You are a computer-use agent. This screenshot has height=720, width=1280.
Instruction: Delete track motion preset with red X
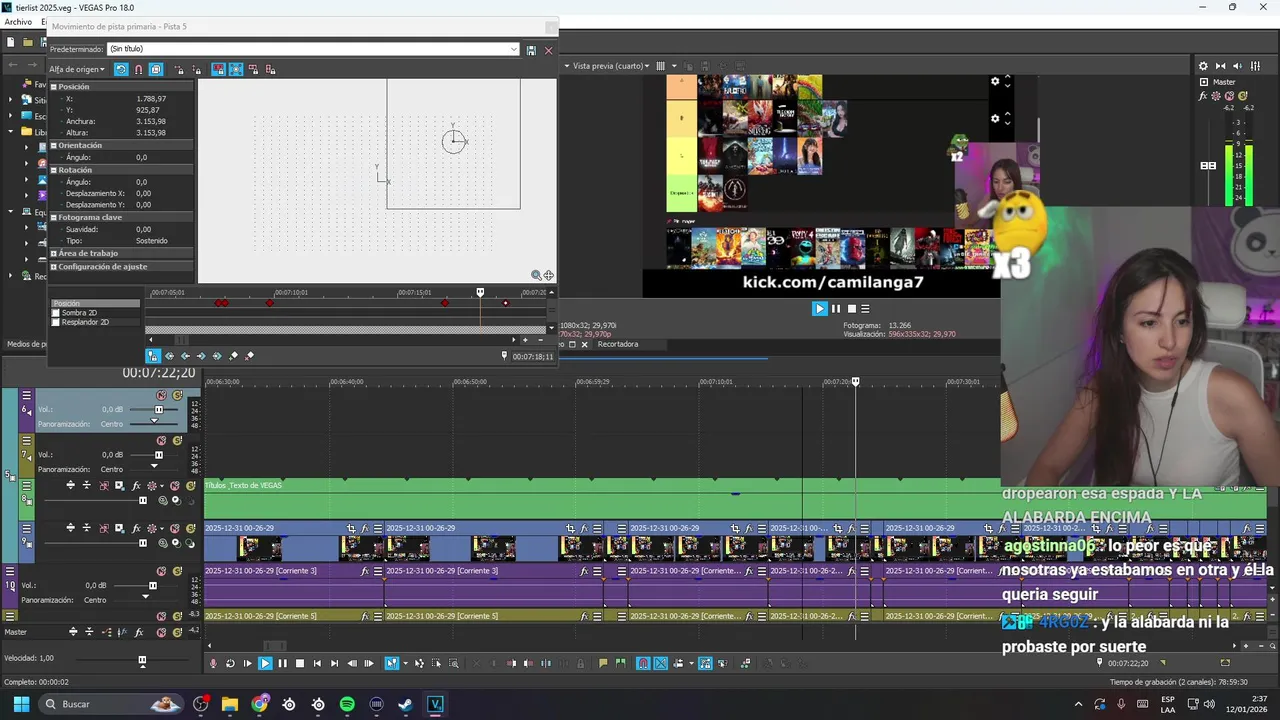548,50
